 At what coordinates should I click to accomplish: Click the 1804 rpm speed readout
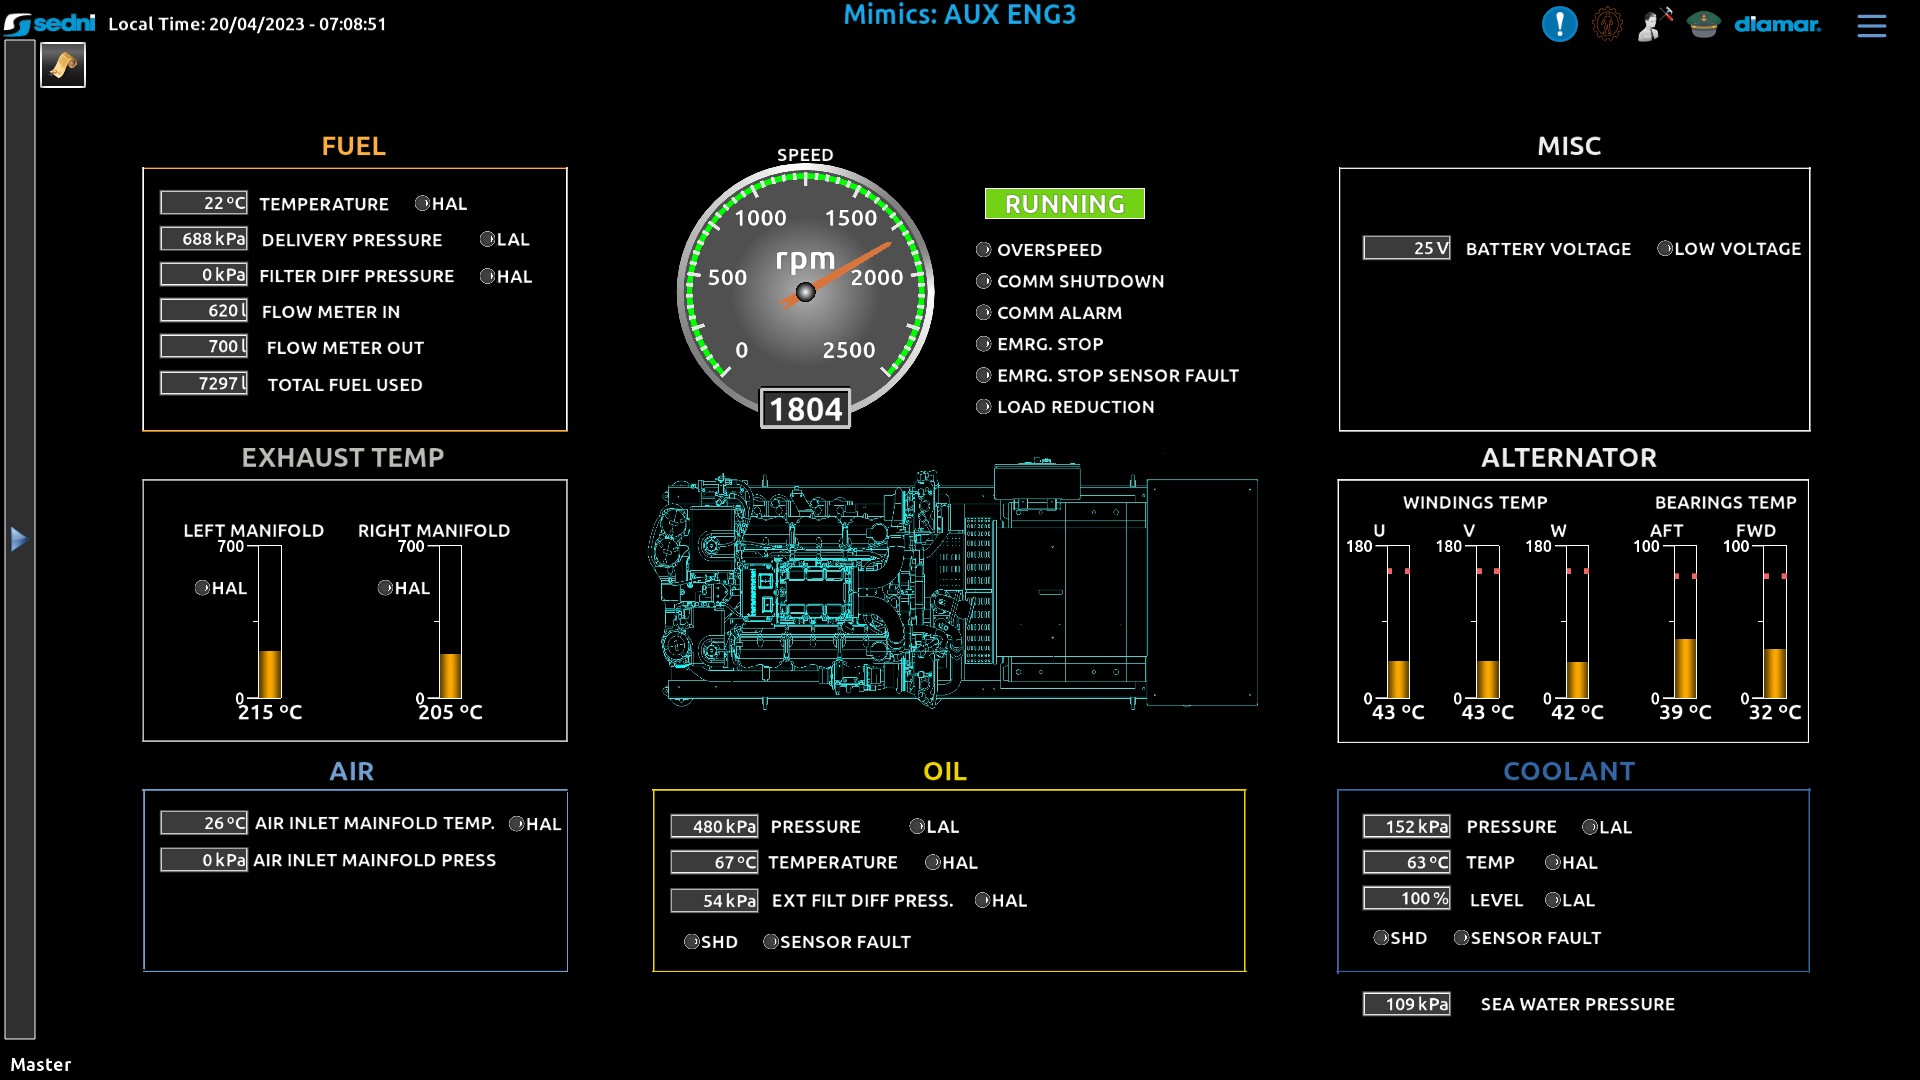click(x=805, y=409)
